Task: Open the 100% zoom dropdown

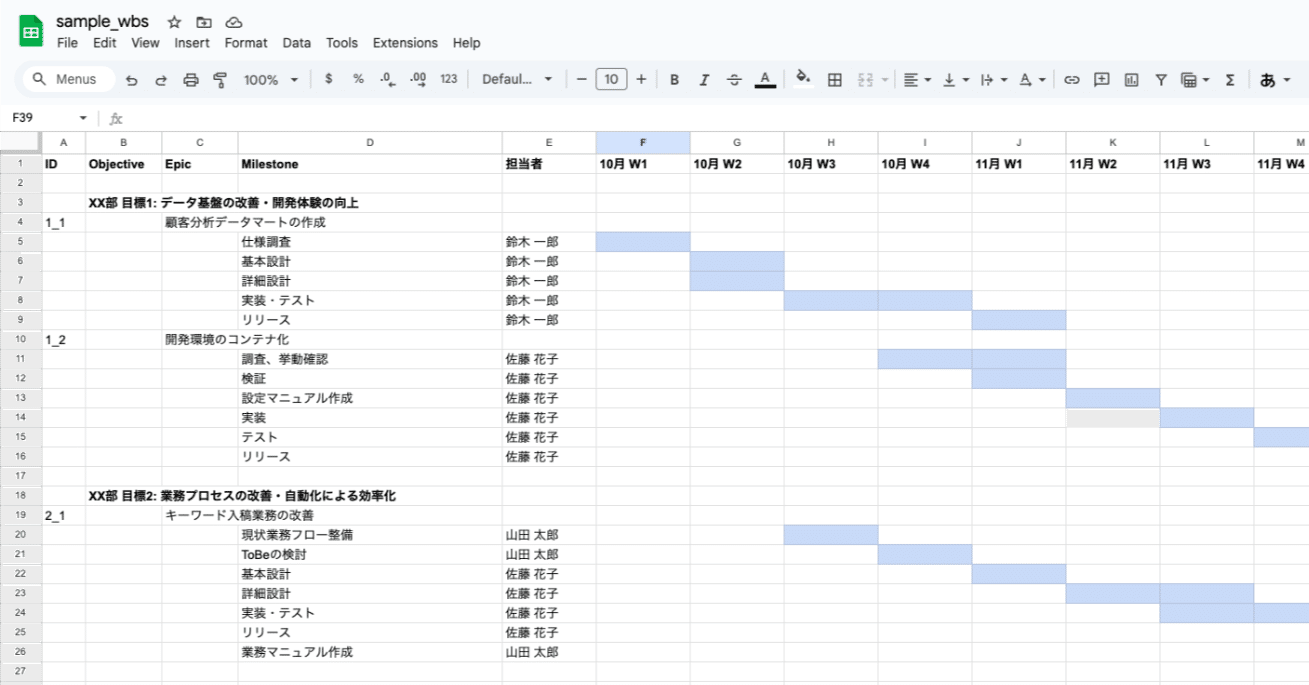Action: click(x=271, y=79)
